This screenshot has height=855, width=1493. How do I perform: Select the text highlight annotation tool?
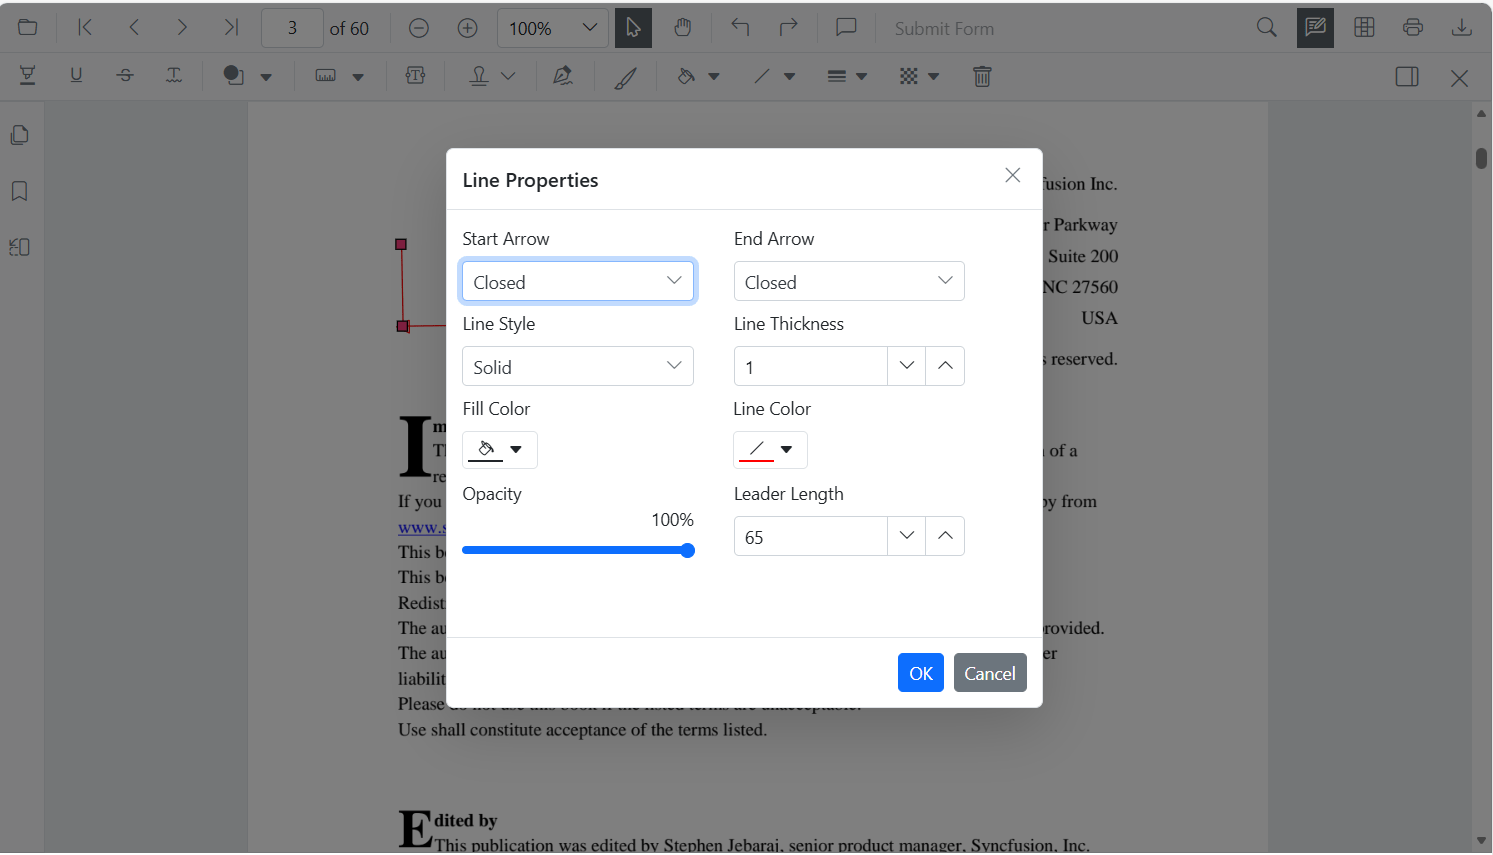coord(27,75)
